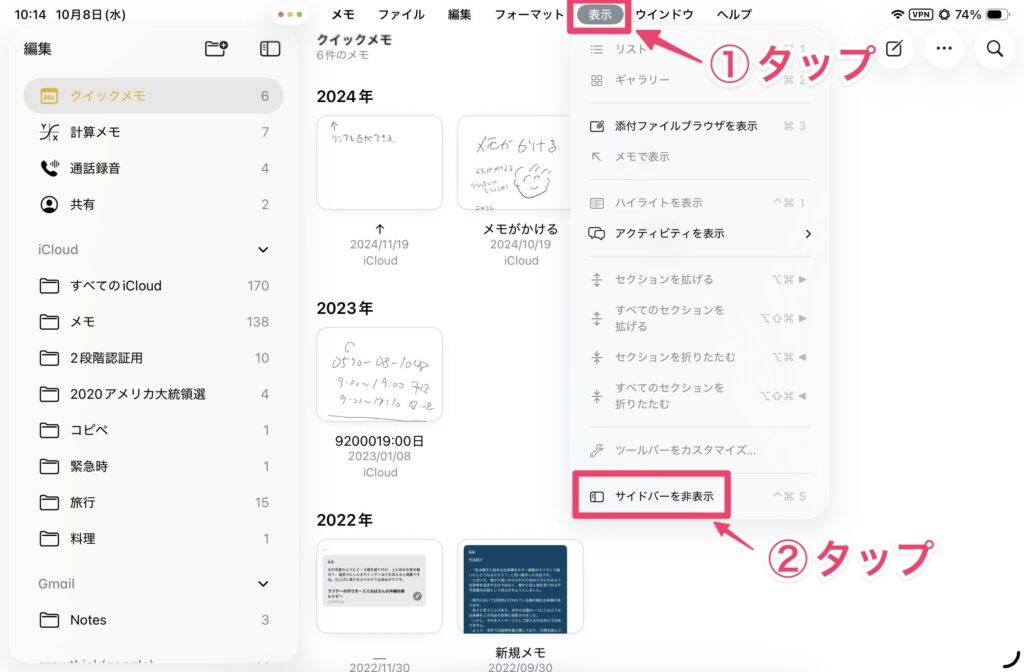Screen dimensions: 1024x672
Task: Collapse the iCloud section chevron
Action: point(263,250)
